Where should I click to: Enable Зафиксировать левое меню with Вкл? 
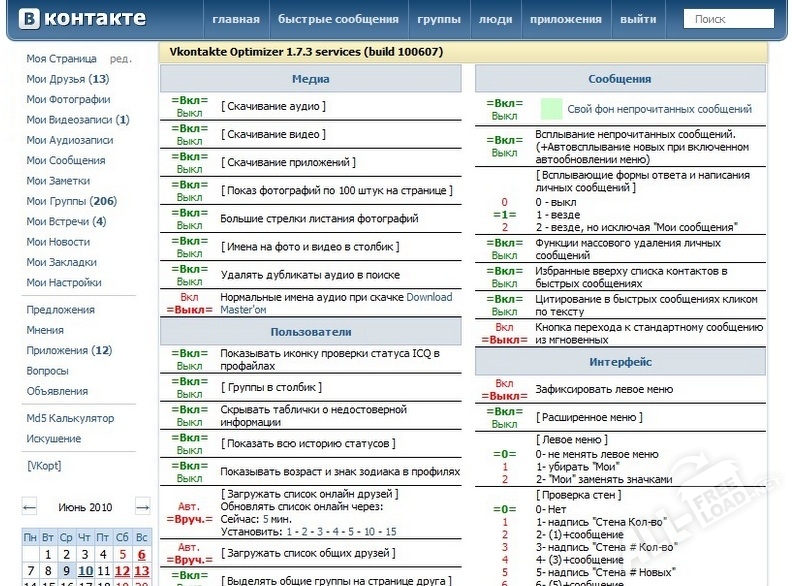(505, 383)
